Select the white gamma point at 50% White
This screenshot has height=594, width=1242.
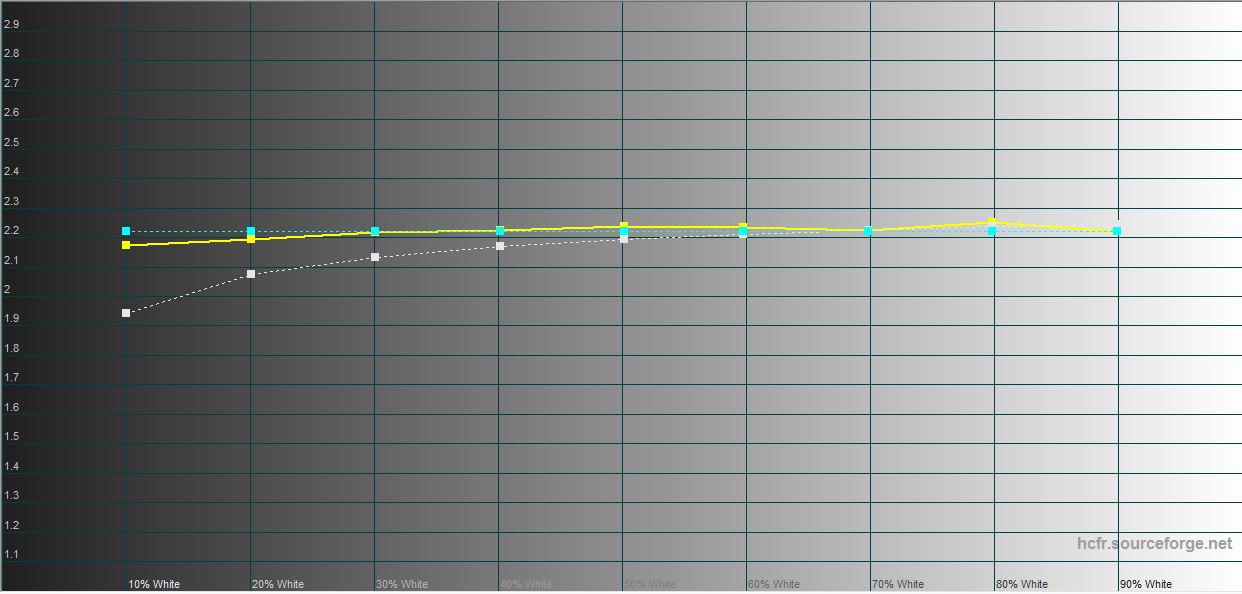(624, 239)
